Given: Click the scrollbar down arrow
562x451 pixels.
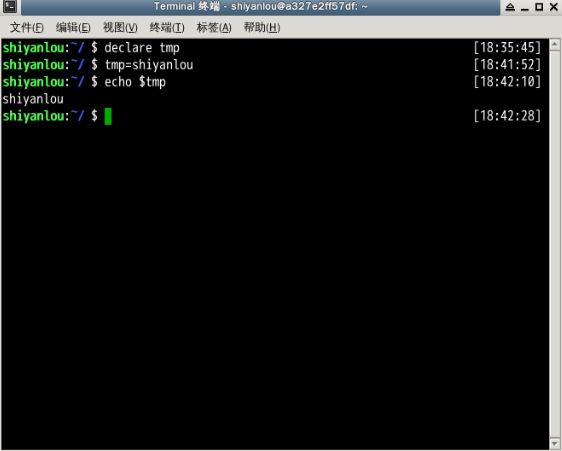Looking at the screenshot, I should pyautogui.click(x=555, y=443).
